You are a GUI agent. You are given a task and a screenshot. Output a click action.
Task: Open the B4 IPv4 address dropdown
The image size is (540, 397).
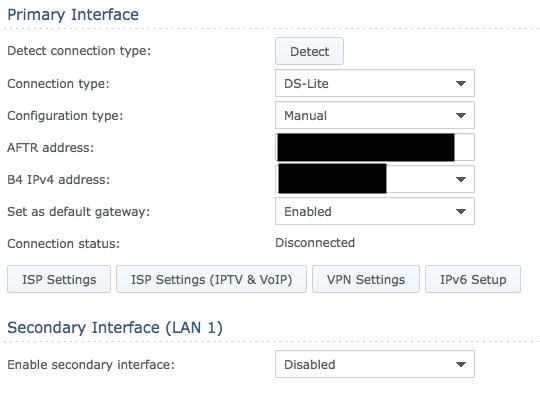[375, 179]
